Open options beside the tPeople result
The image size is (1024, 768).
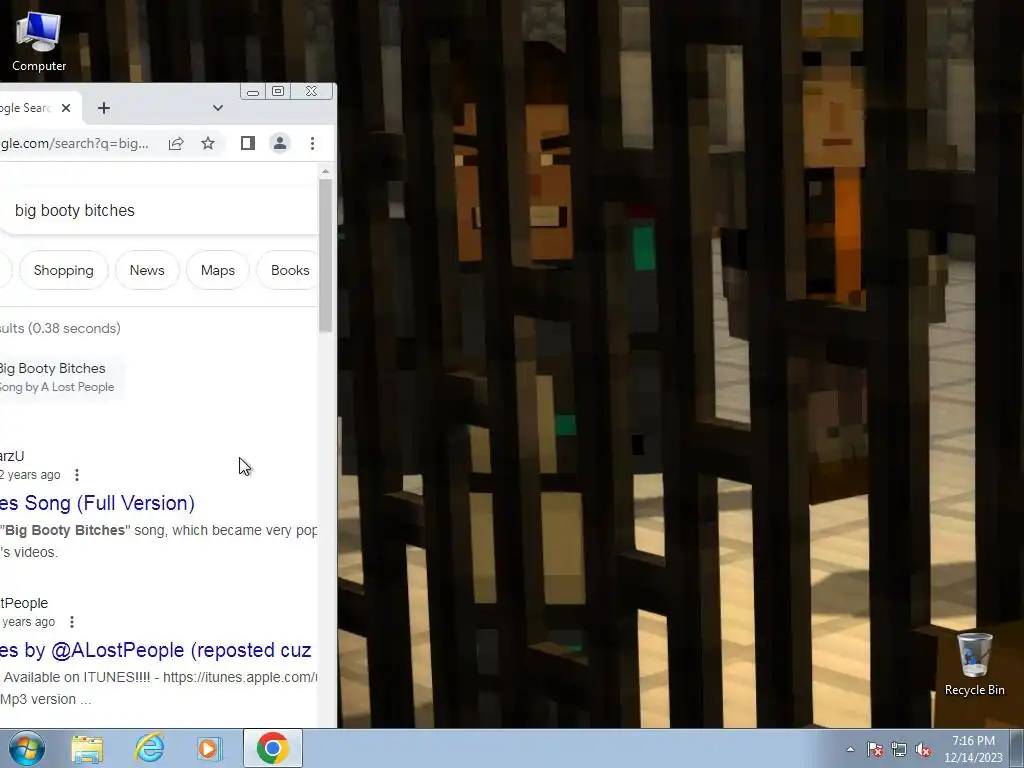72,622
